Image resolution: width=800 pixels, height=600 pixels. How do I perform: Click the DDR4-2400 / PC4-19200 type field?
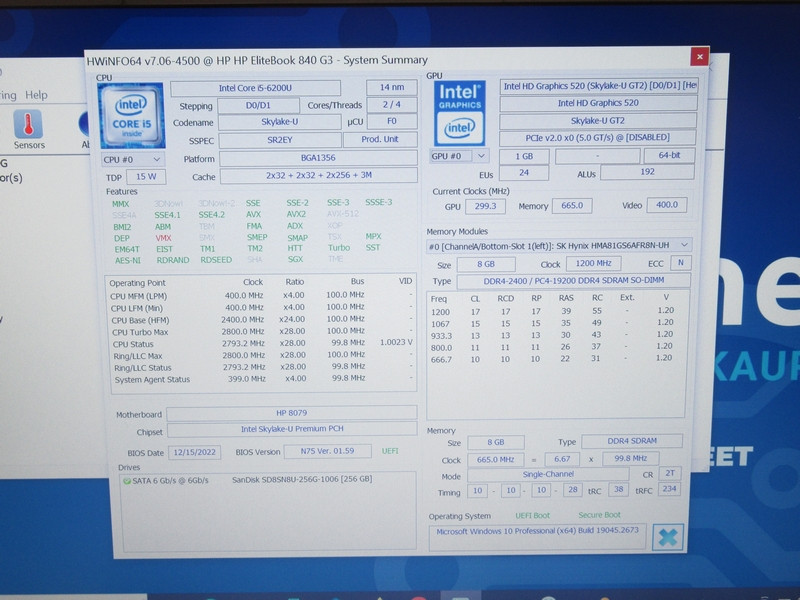click(573, 281)
